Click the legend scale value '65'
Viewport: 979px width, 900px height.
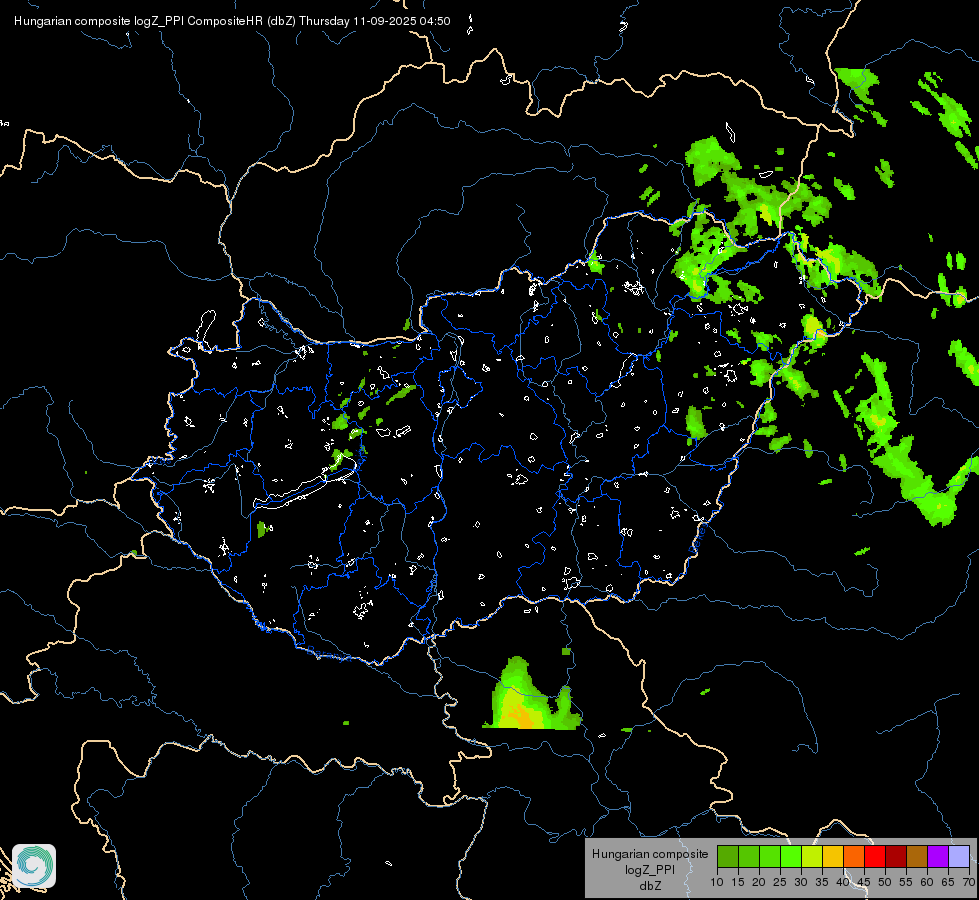pyautogui.click(x=948, y=882)
